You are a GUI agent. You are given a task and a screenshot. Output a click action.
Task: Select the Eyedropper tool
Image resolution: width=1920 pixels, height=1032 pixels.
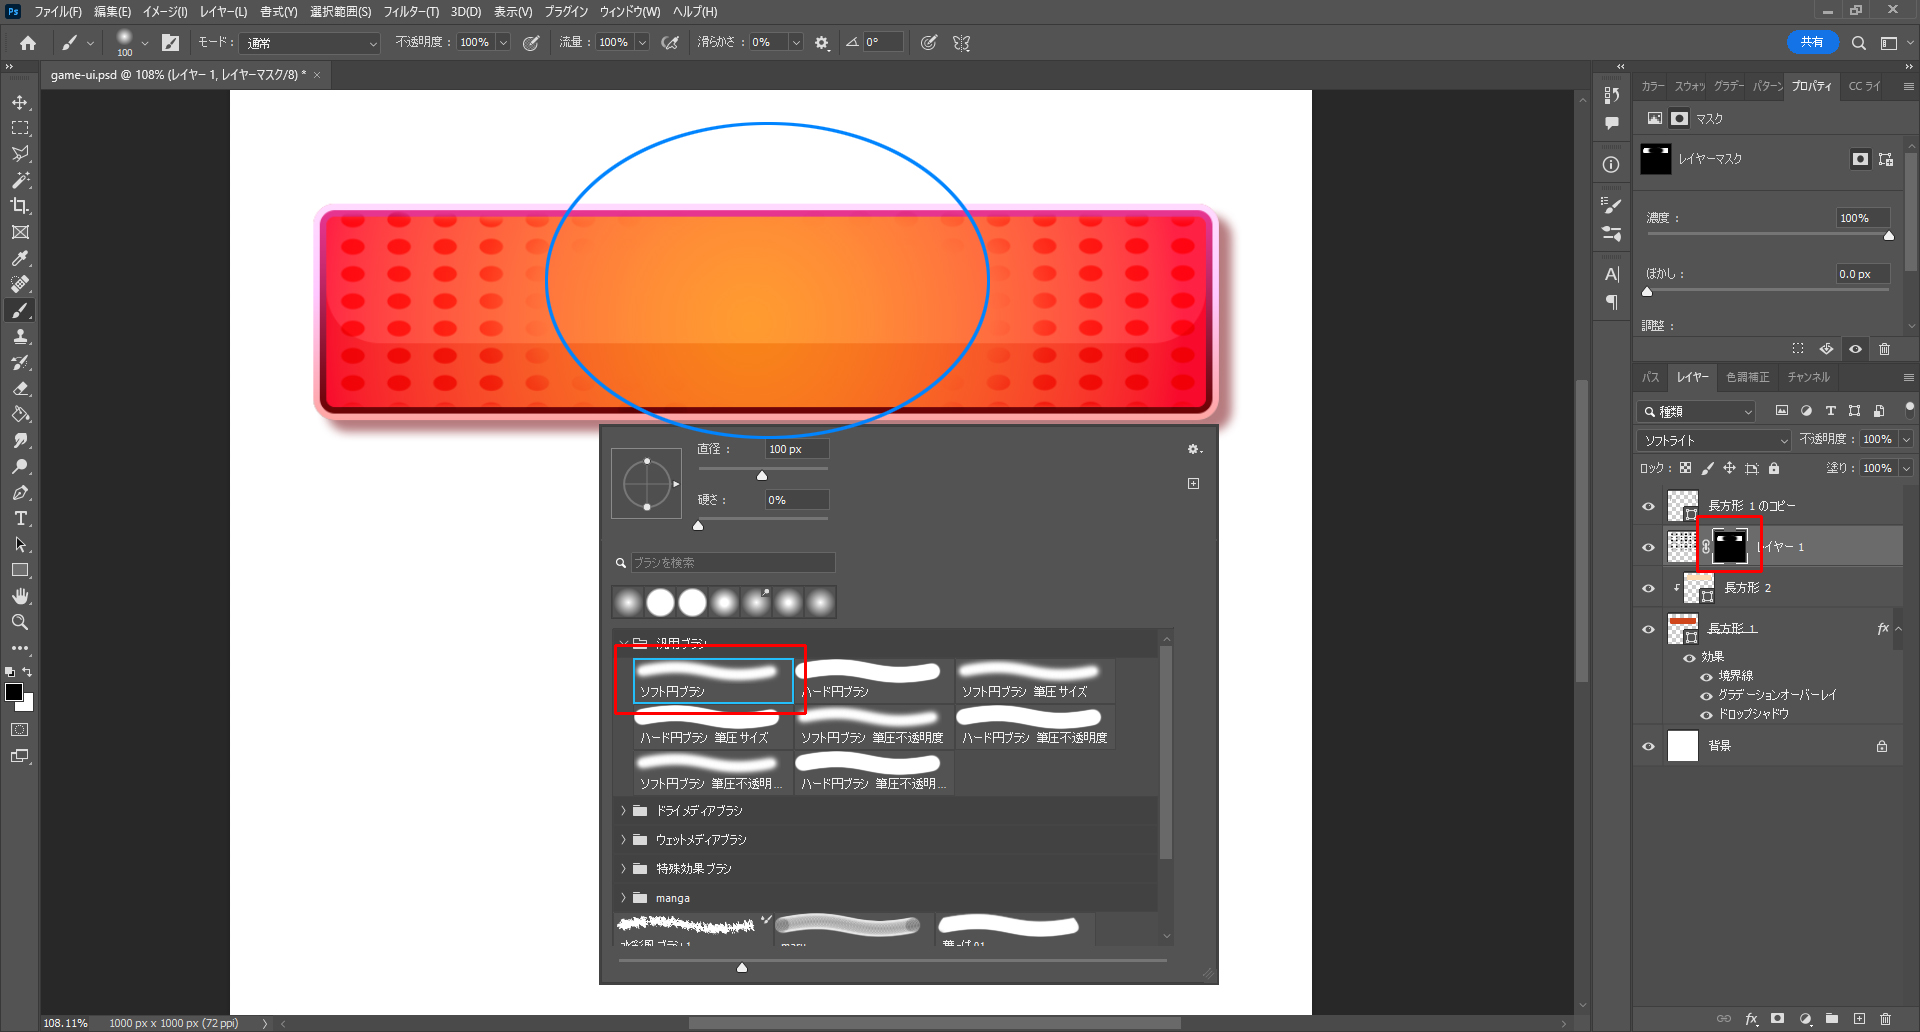[x=20, y=258]
